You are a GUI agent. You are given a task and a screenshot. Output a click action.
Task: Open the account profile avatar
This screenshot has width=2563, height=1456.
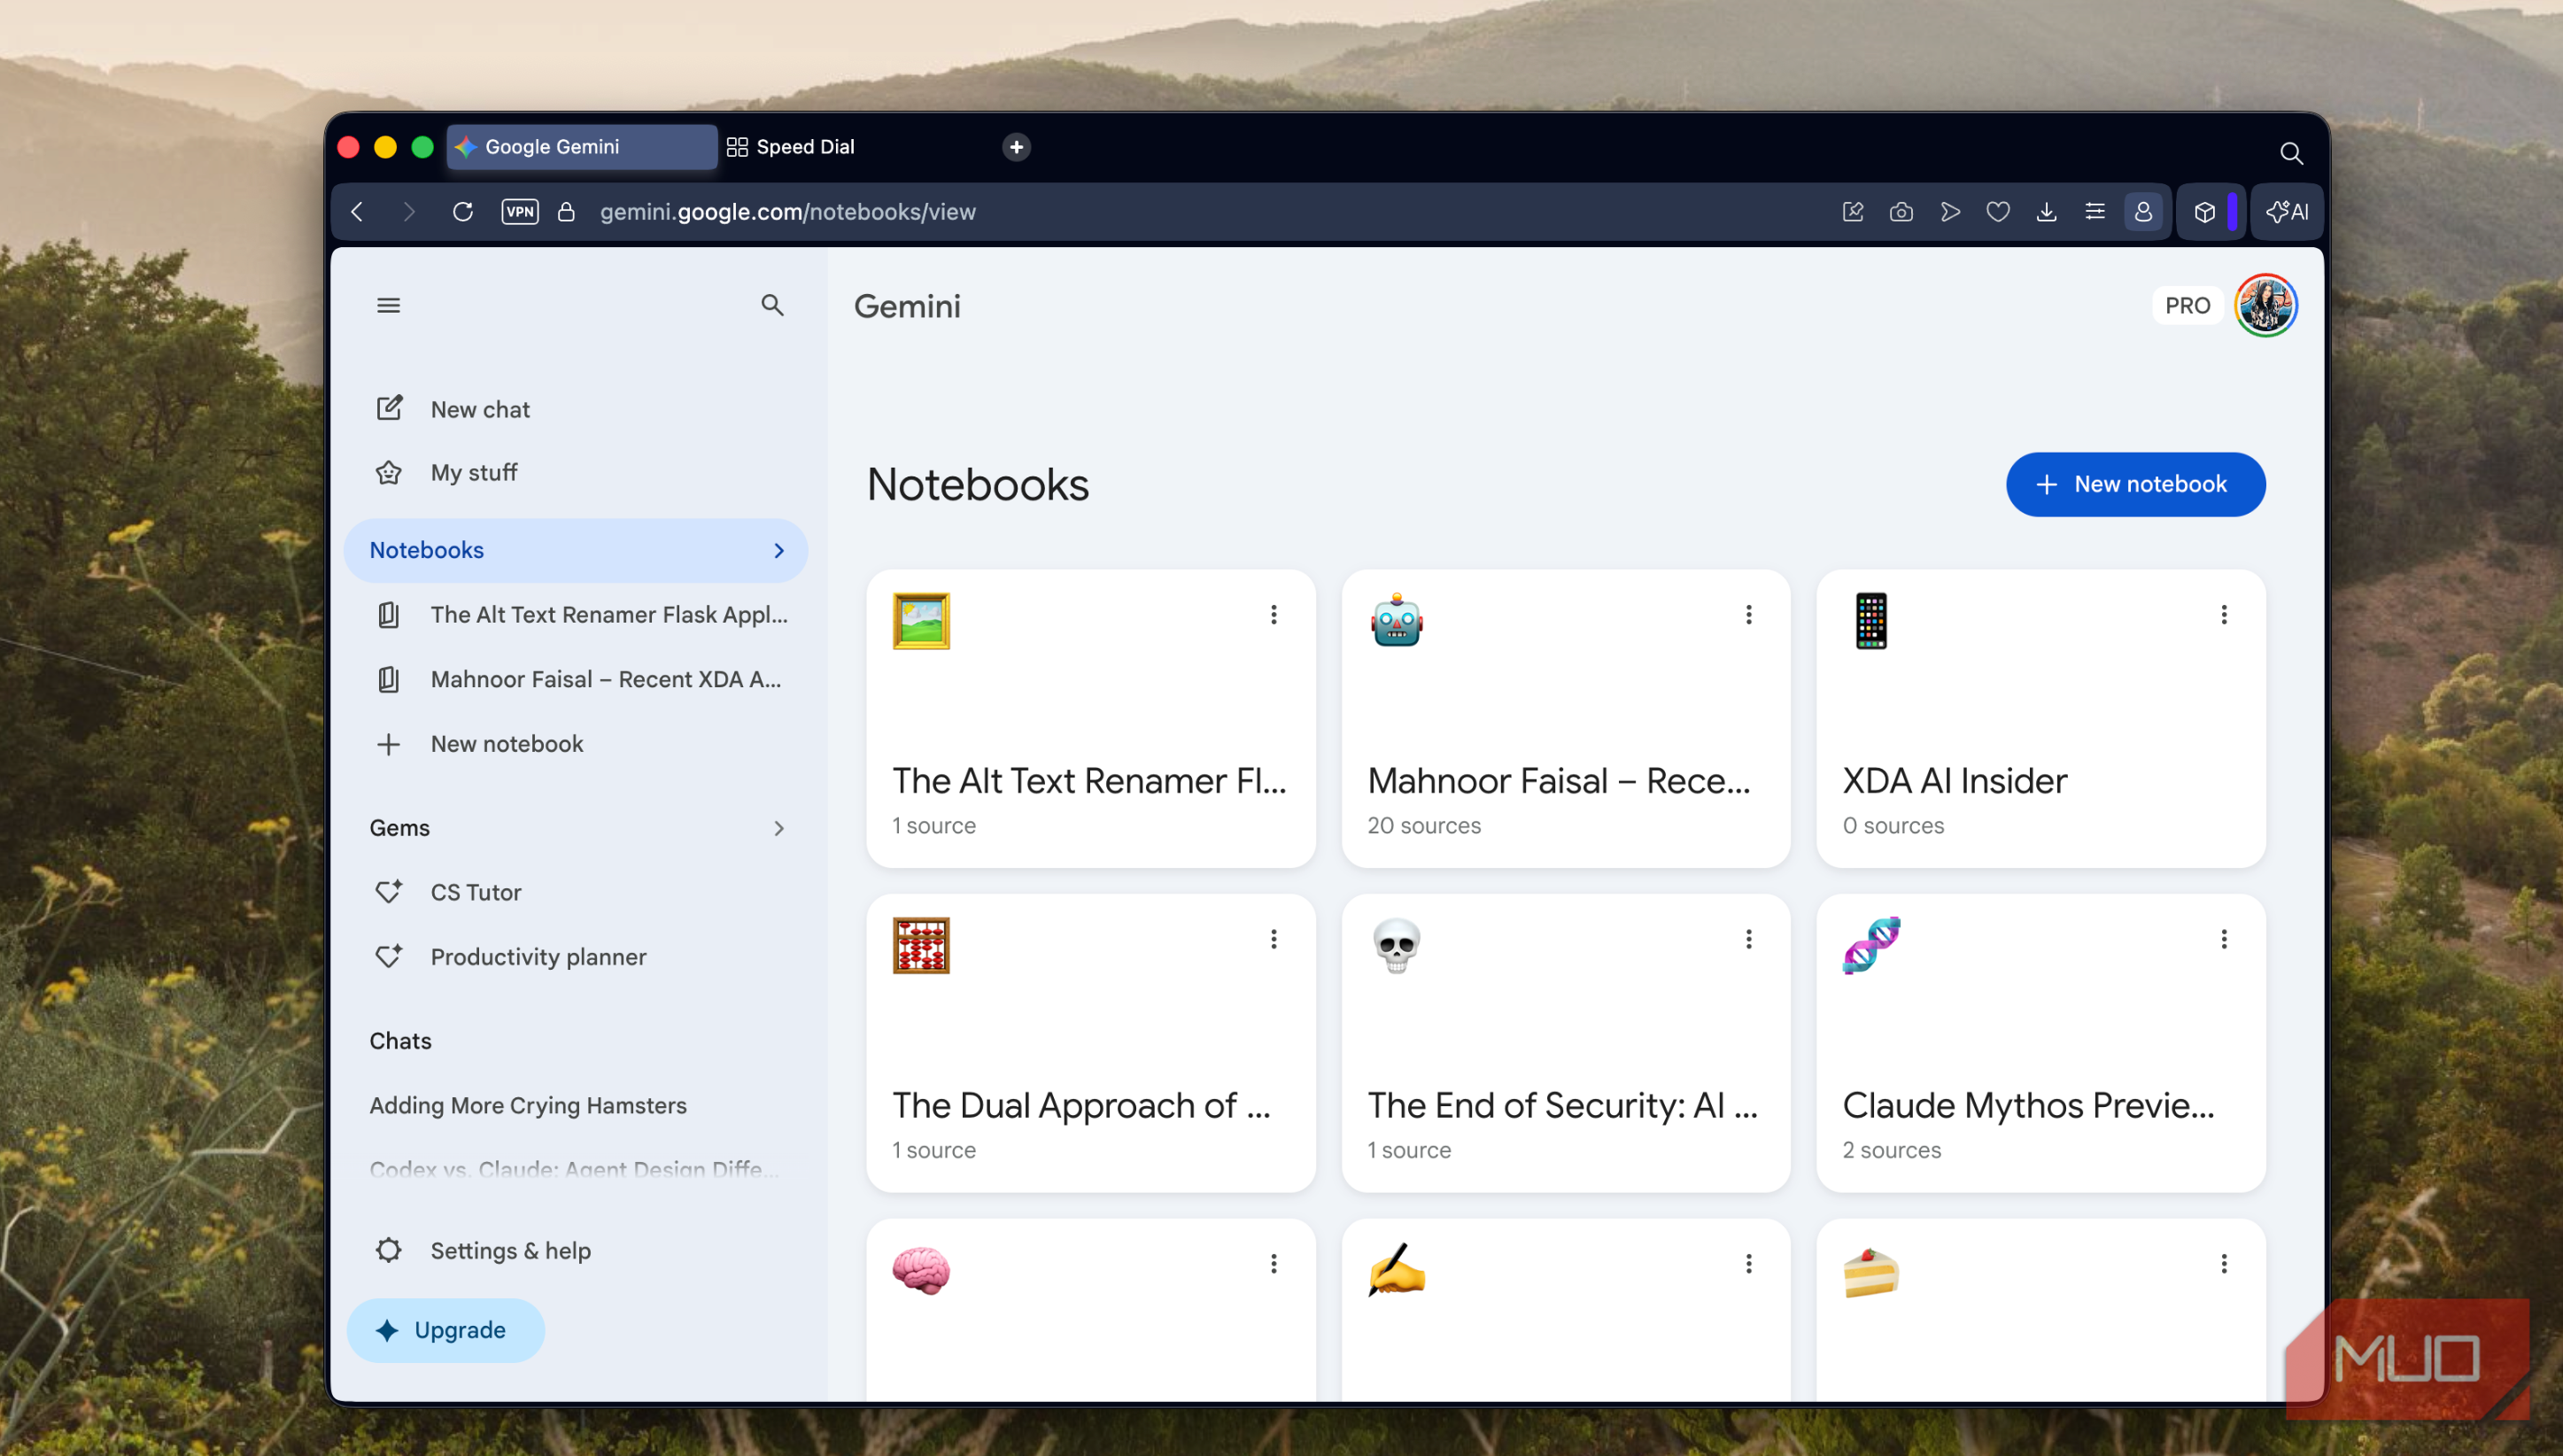point(2266,305)
